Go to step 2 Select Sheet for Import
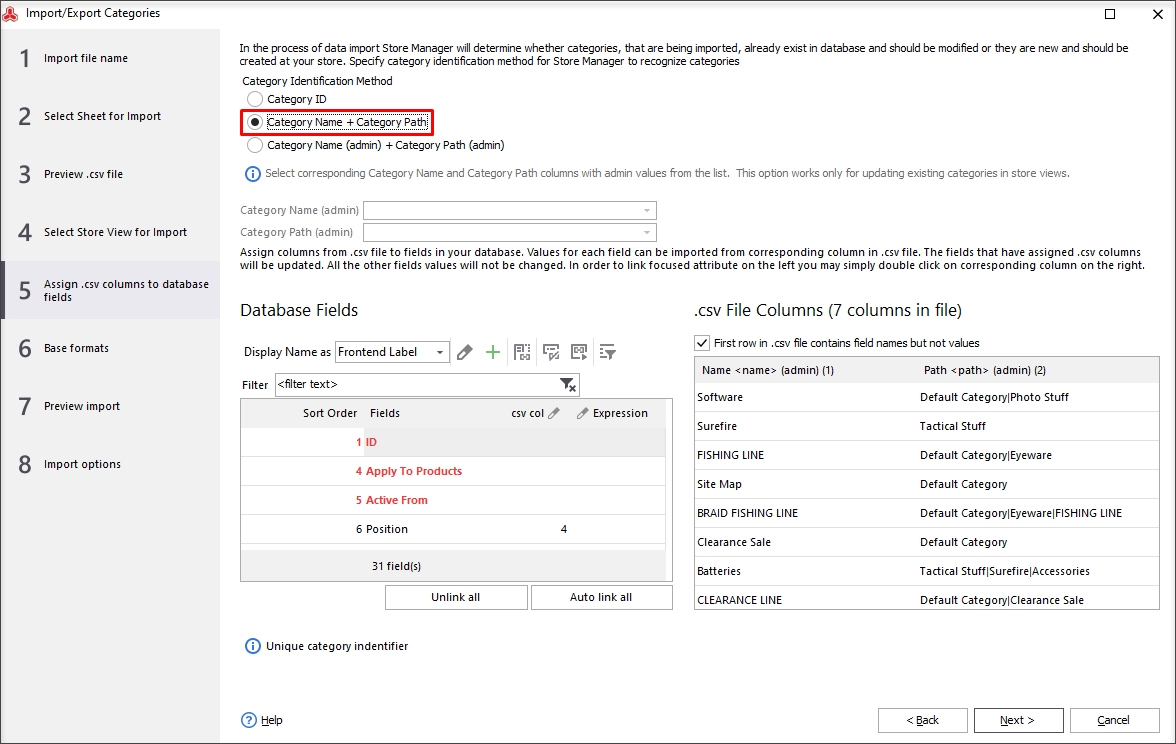Viewport: 1176px width, 744px height. (x=110, y=116)
